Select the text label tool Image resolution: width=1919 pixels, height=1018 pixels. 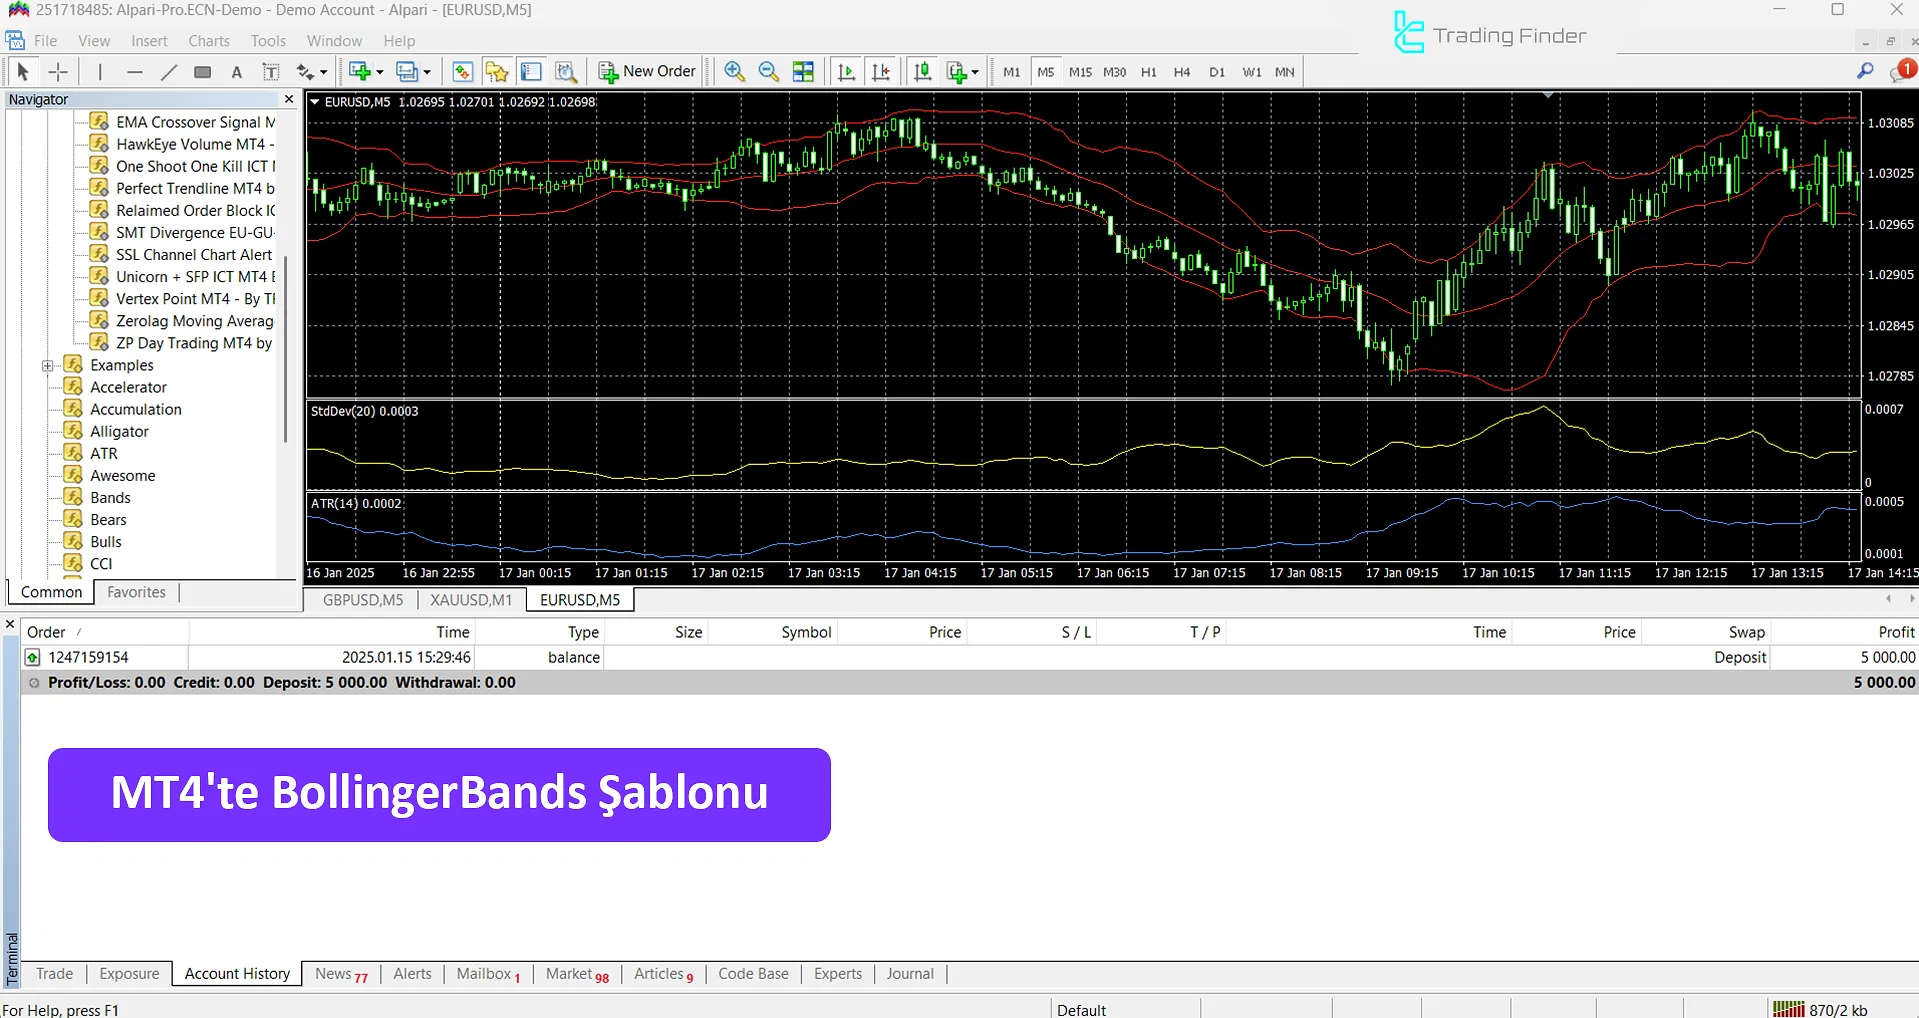[270, 72]
